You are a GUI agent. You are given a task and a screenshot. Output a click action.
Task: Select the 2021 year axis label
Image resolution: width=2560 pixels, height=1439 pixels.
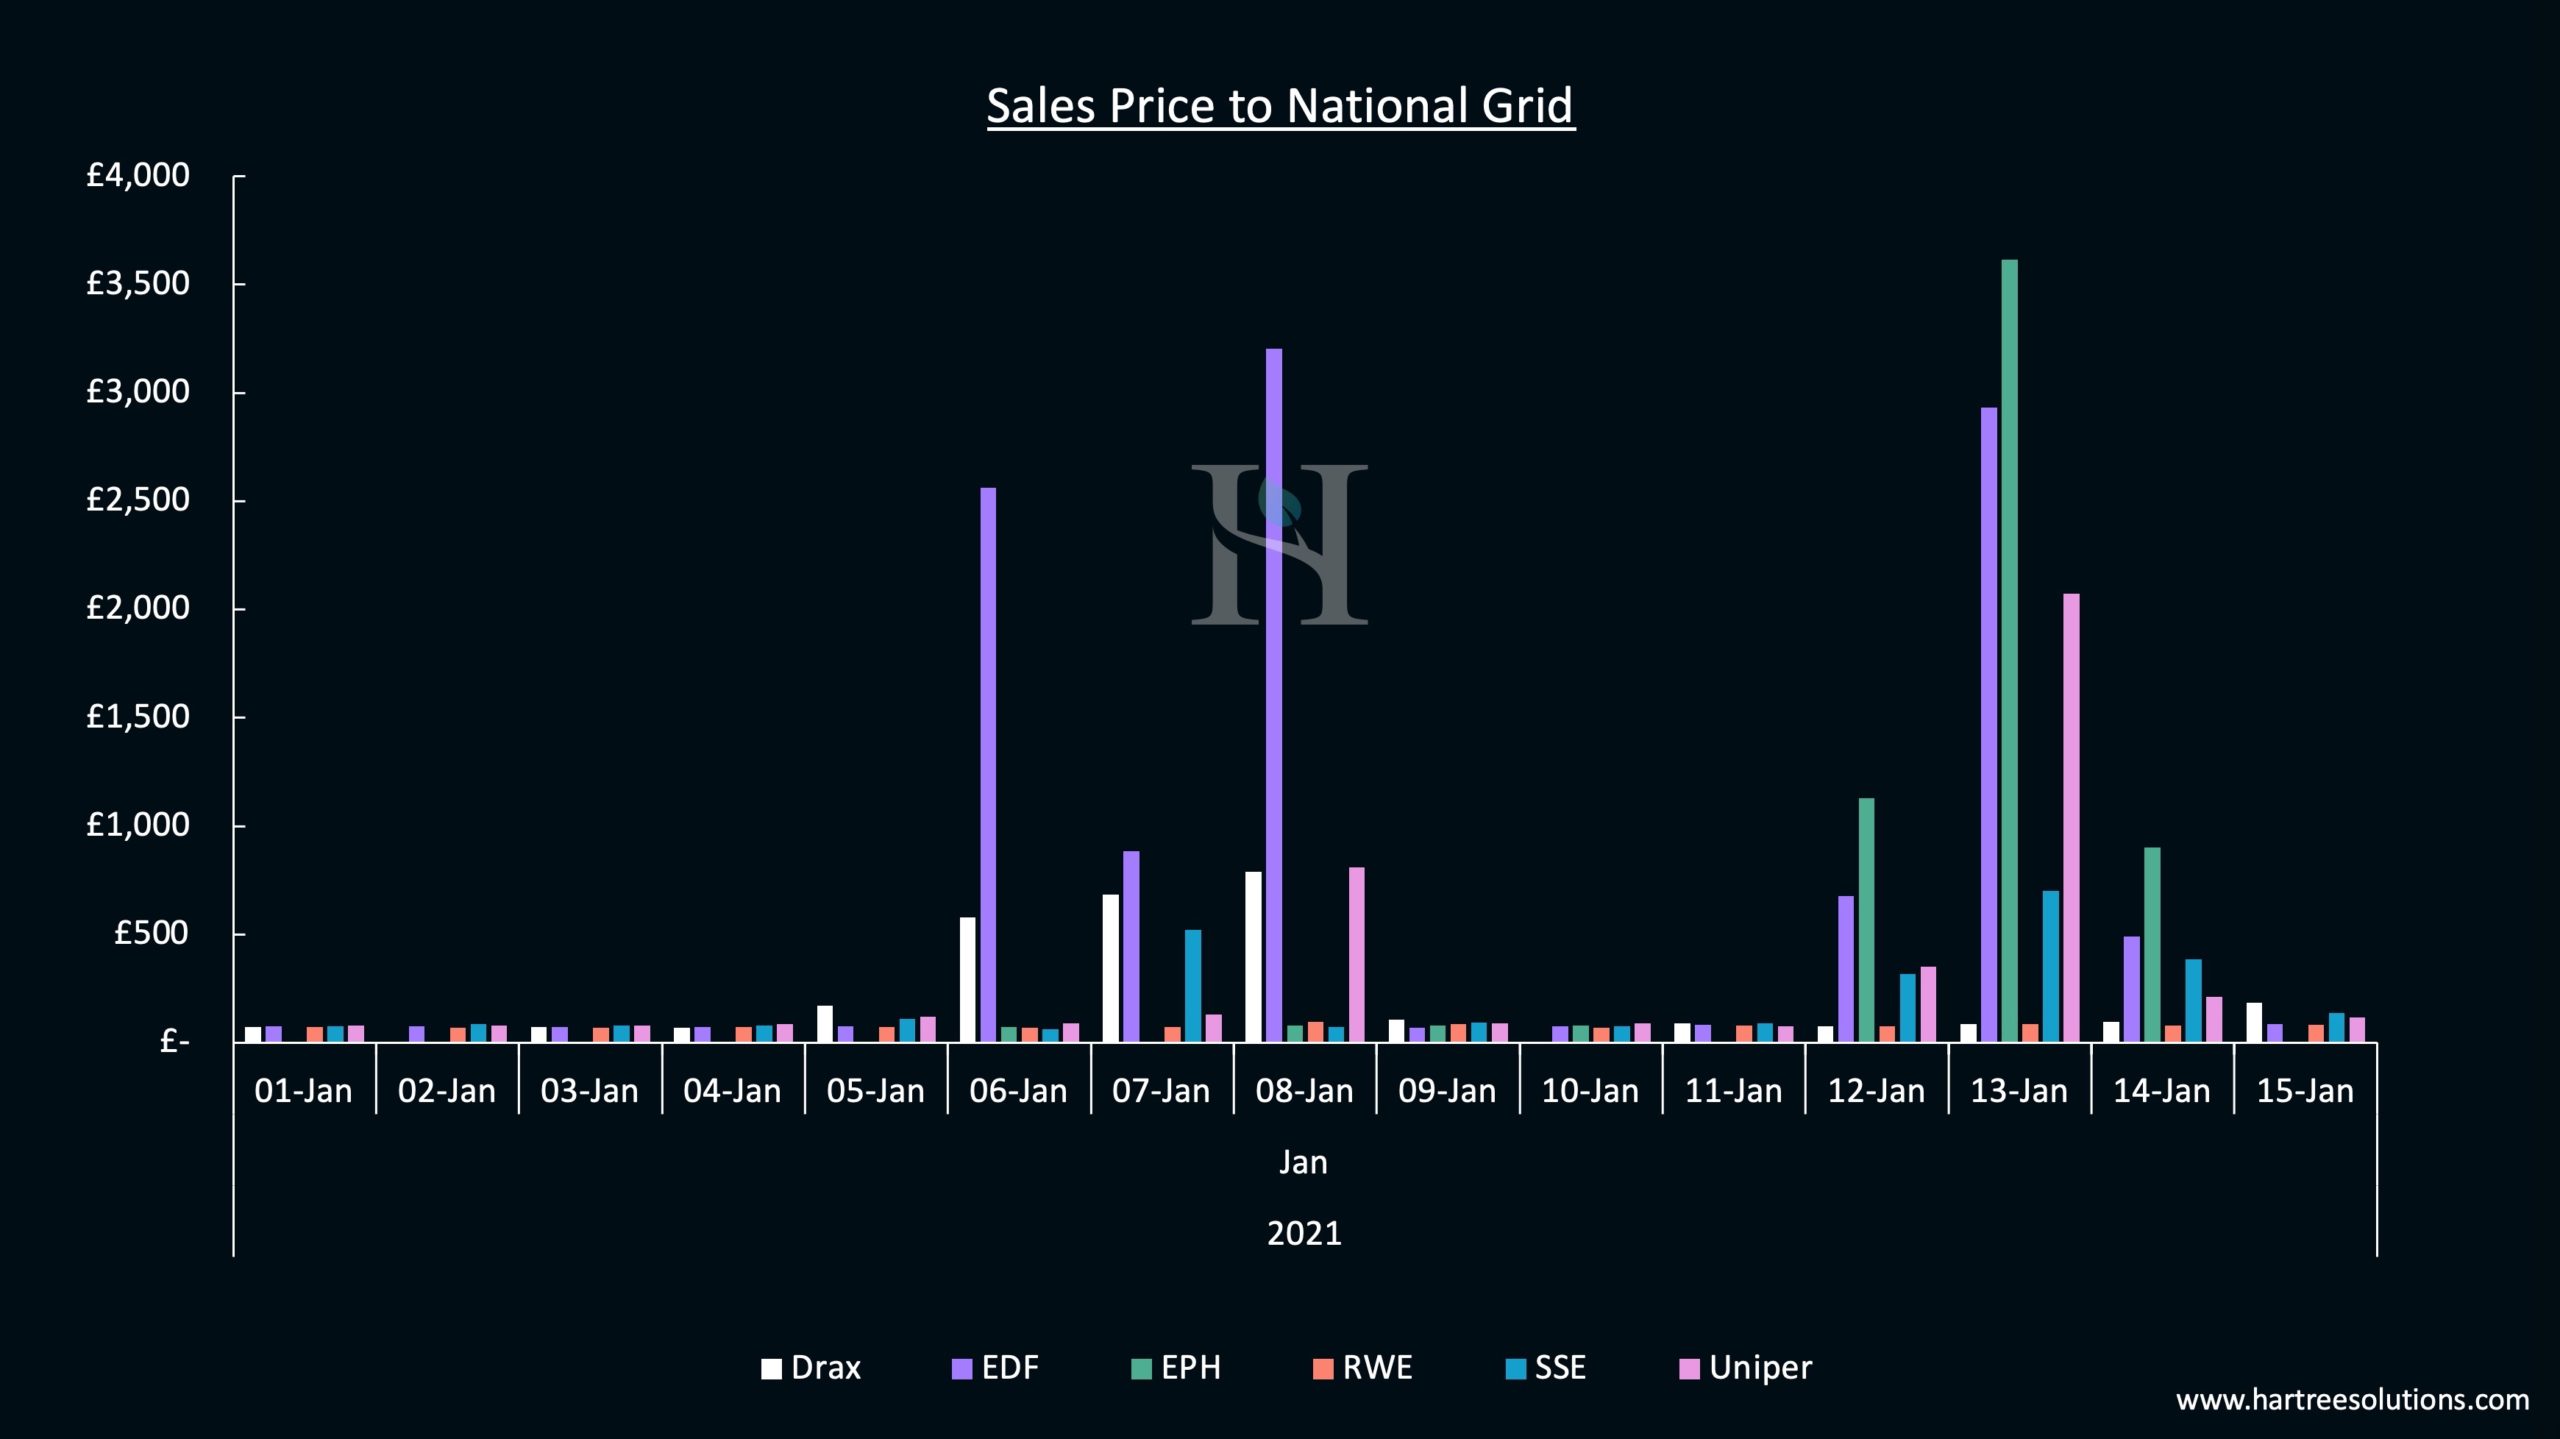click(1304, 1234)
